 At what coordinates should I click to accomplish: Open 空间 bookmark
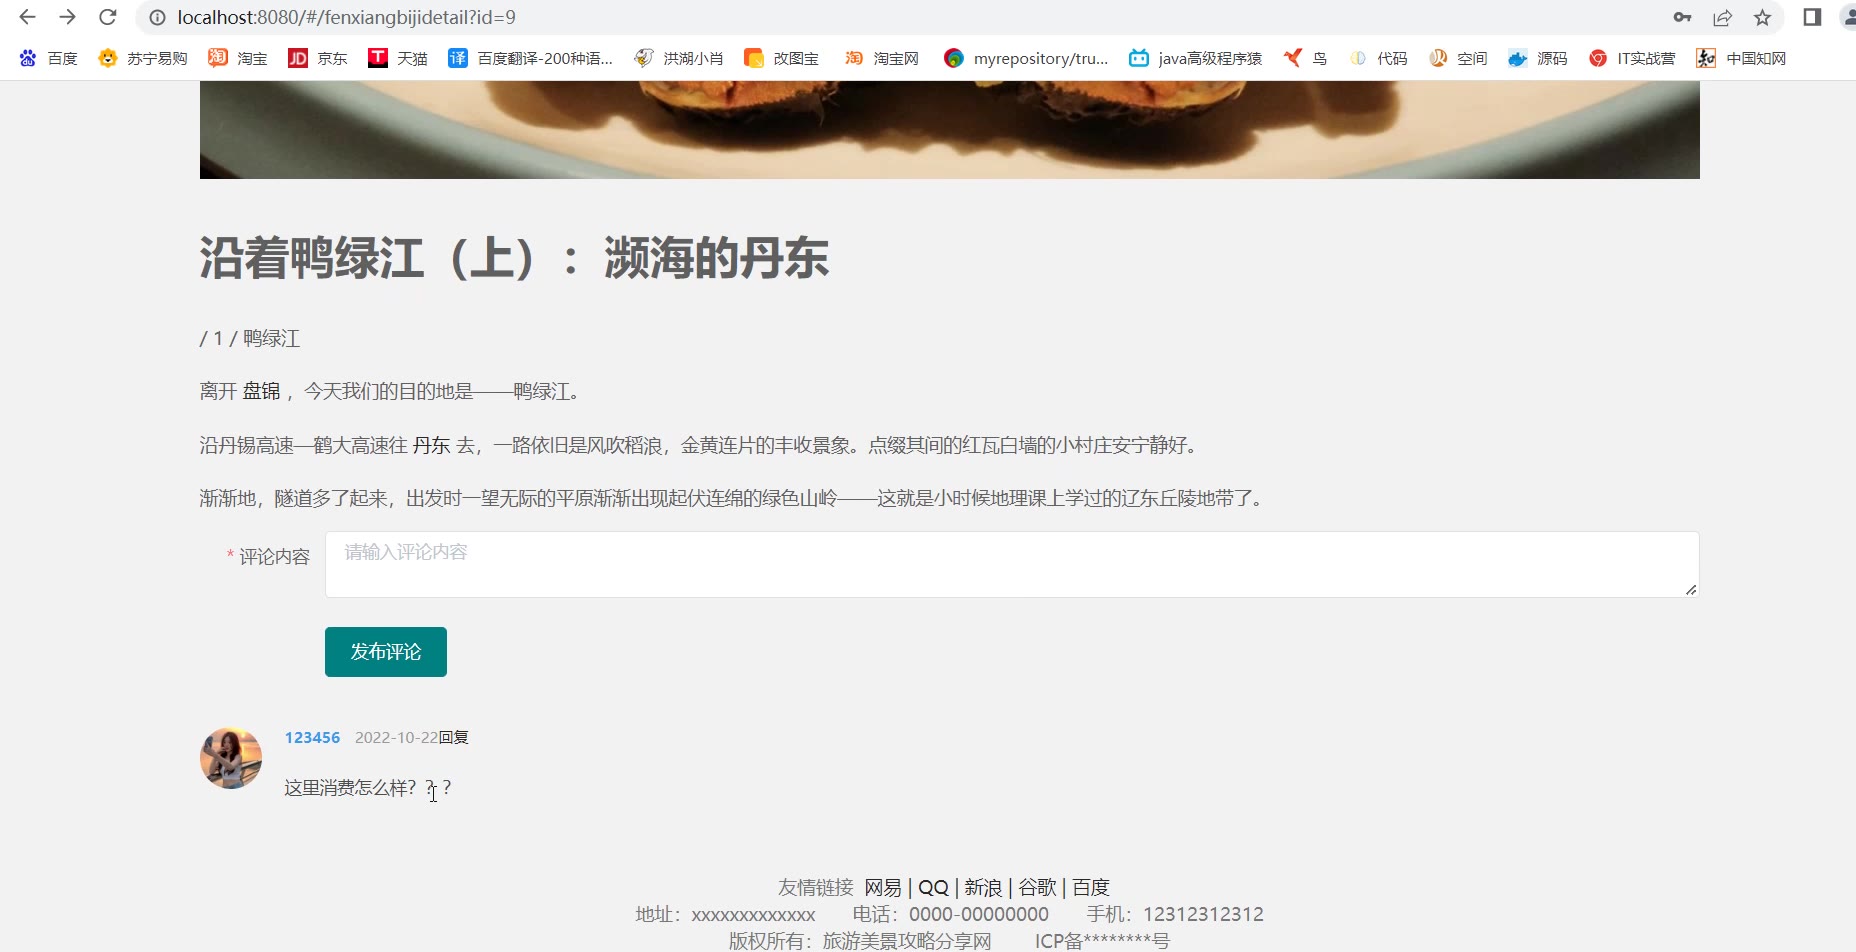pyautogui.click(x=1458, y=58)
